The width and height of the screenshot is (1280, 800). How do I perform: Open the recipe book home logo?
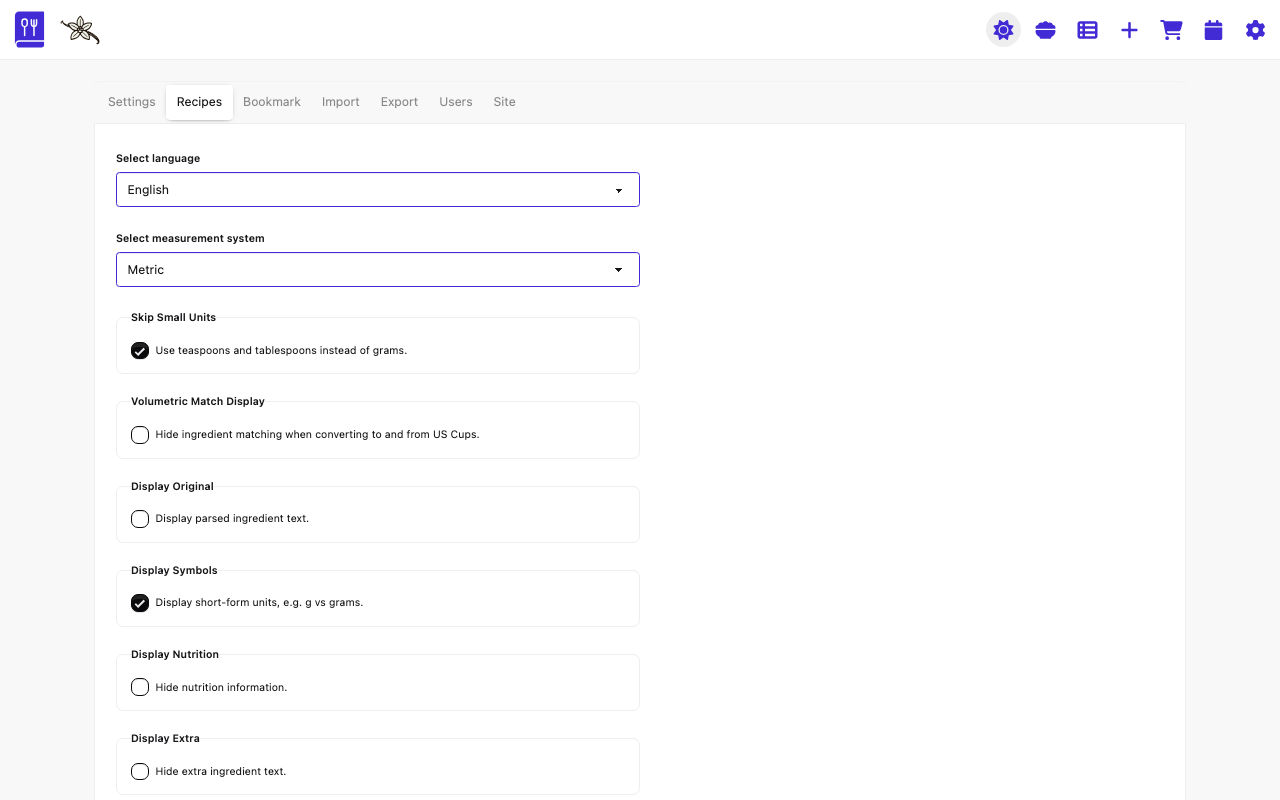pos(30,30)
